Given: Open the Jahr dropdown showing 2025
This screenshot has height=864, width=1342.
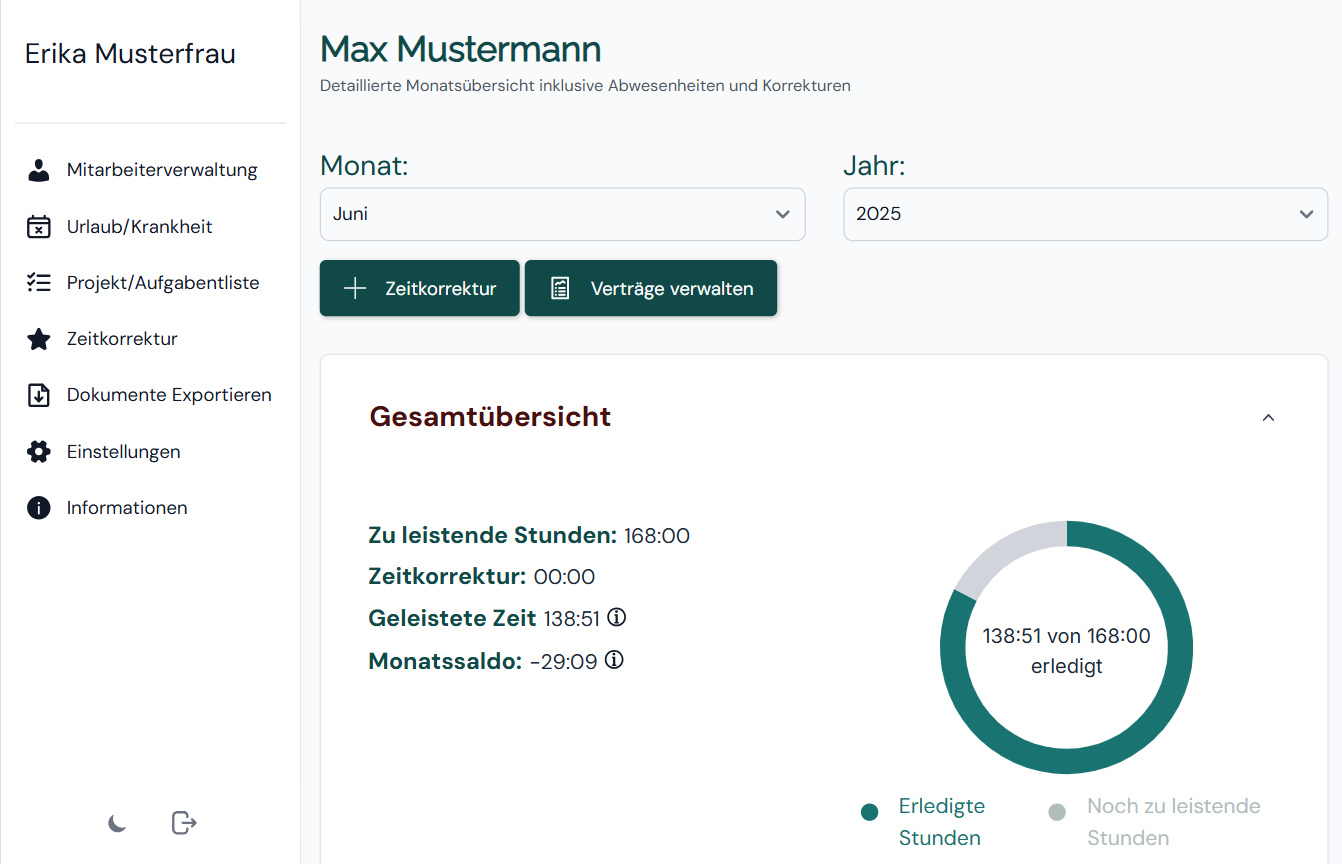Looking at the screenshot, I should click(x=1085, y=214).
